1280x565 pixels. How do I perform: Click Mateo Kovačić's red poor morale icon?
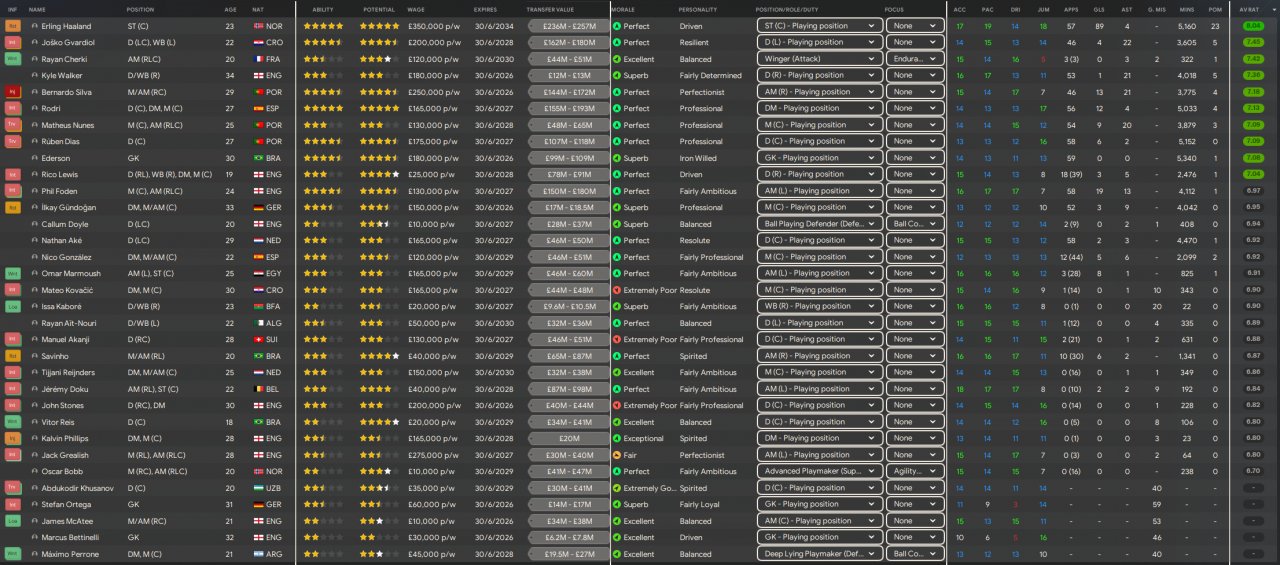pyautogui.click(x=616, y=290)
